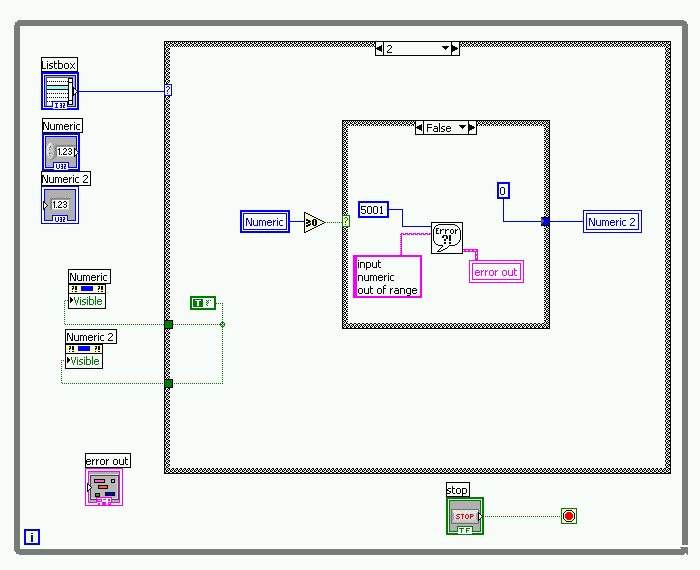The height and width of the screenshot is (570, 700).
Task: Select the green wire junction near True constant
Action: [x=222, y=325]
